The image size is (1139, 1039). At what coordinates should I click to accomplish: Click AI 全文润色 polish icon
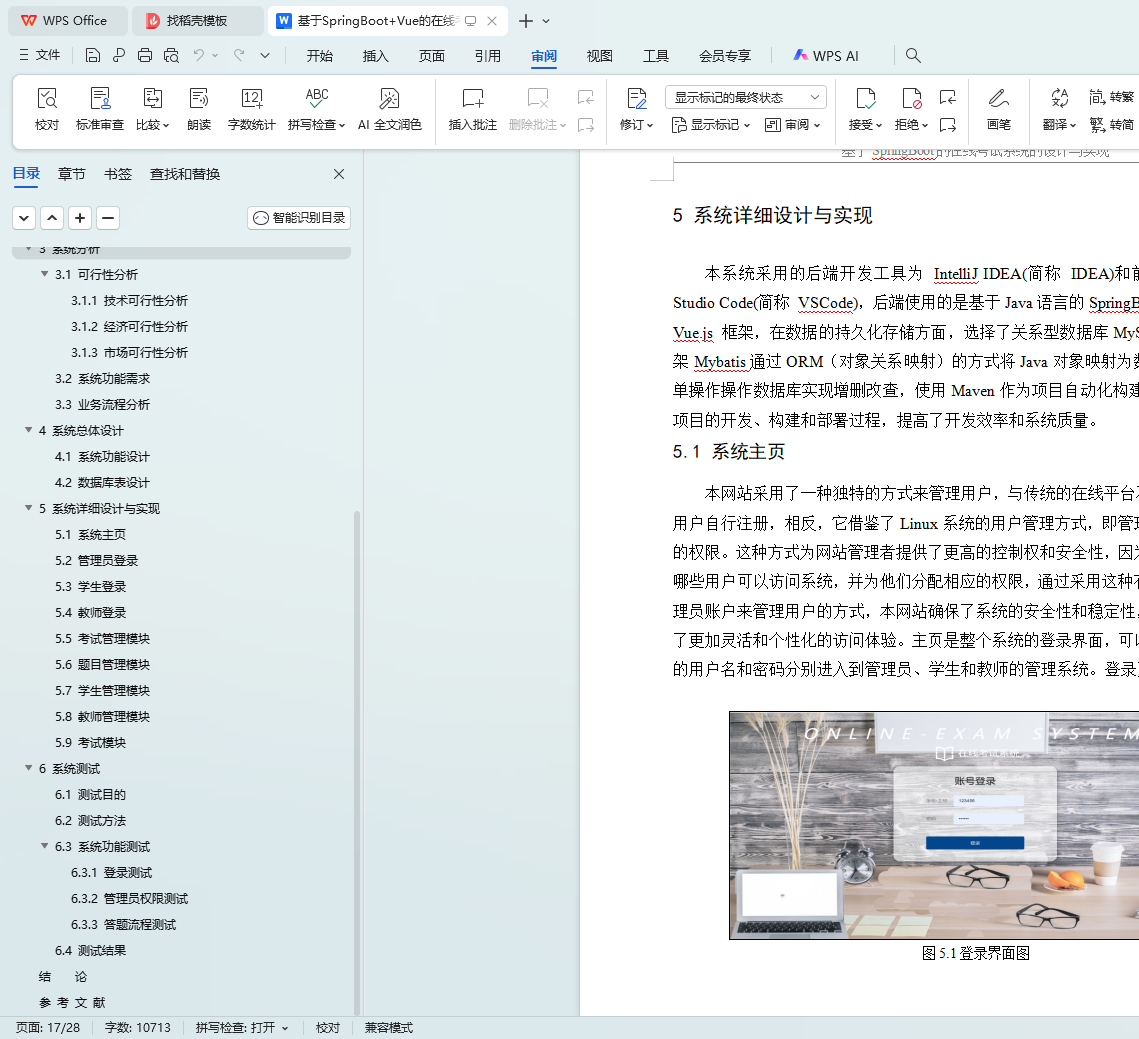[389, 99]
